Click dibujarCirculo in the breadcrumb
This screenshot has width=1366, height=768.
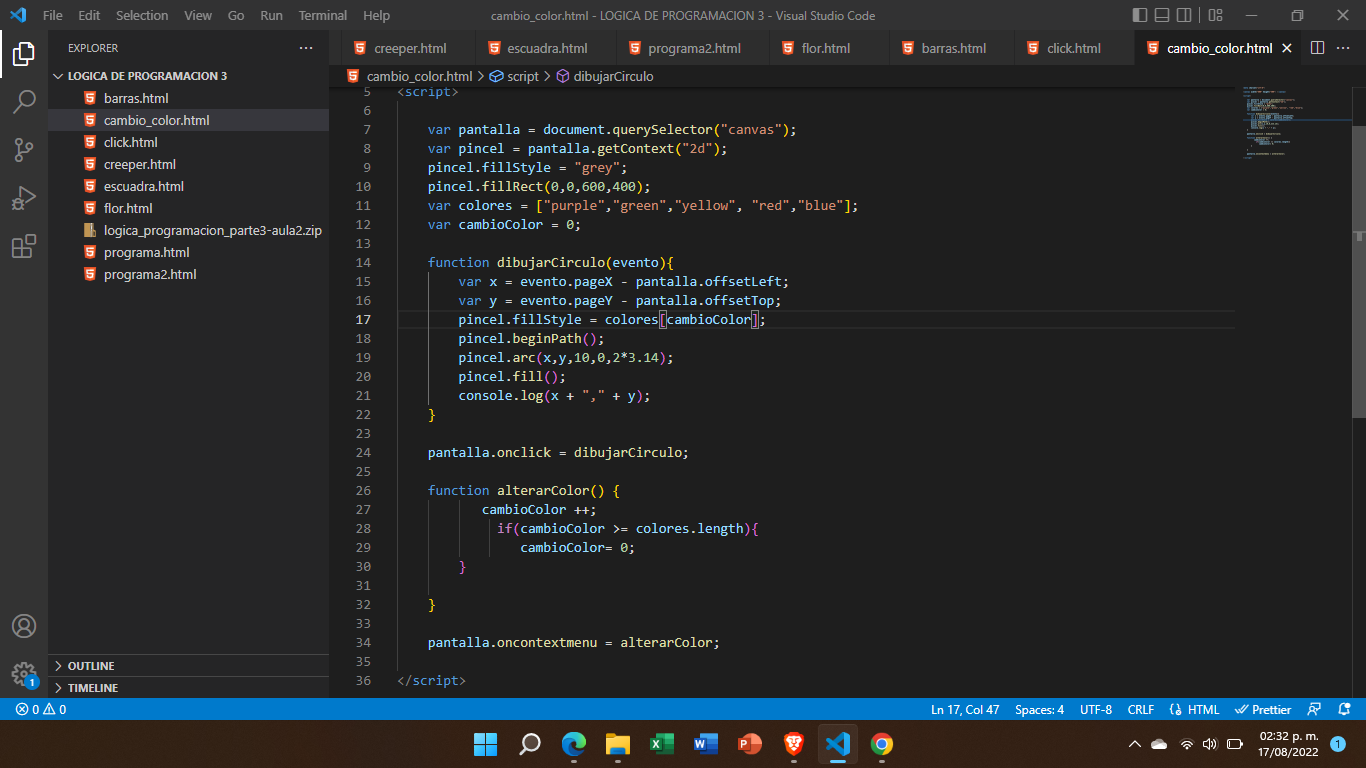(605, 76)
